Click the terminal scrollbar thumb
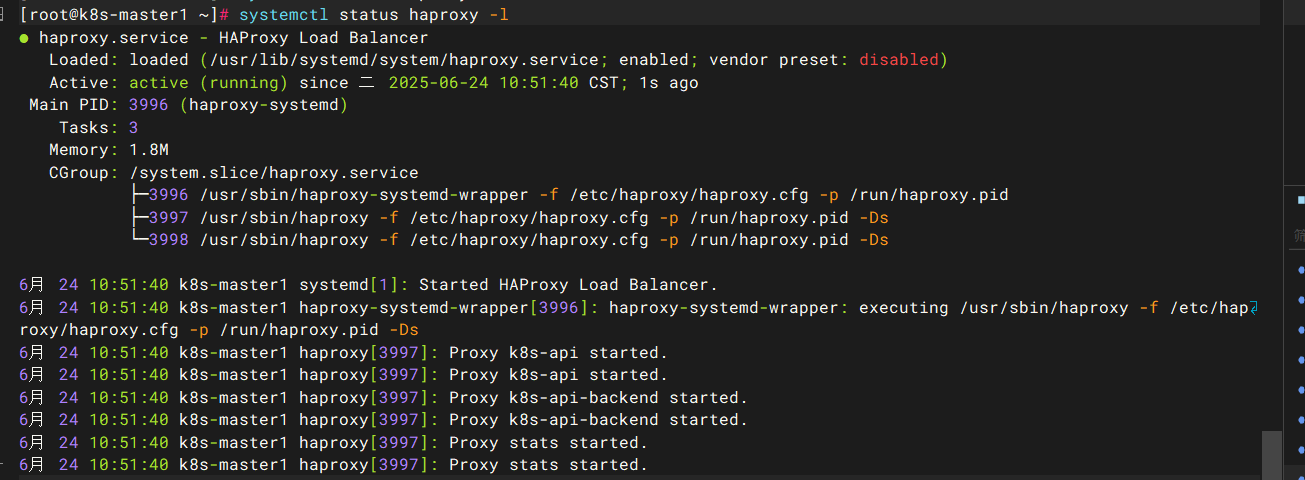1305x480 pixels. coord(1271,455)
